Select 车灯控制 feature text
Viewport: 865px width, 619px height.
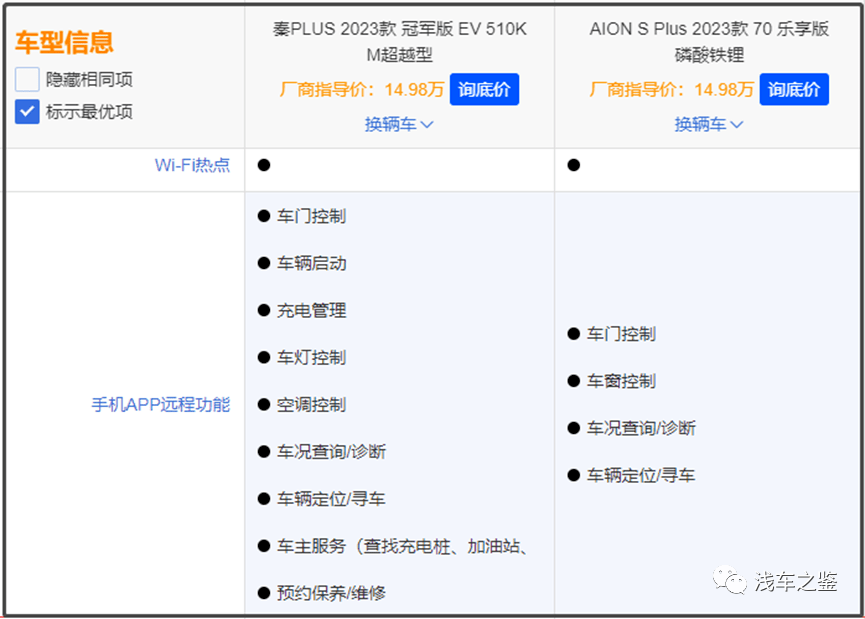(x=312, y=357)
